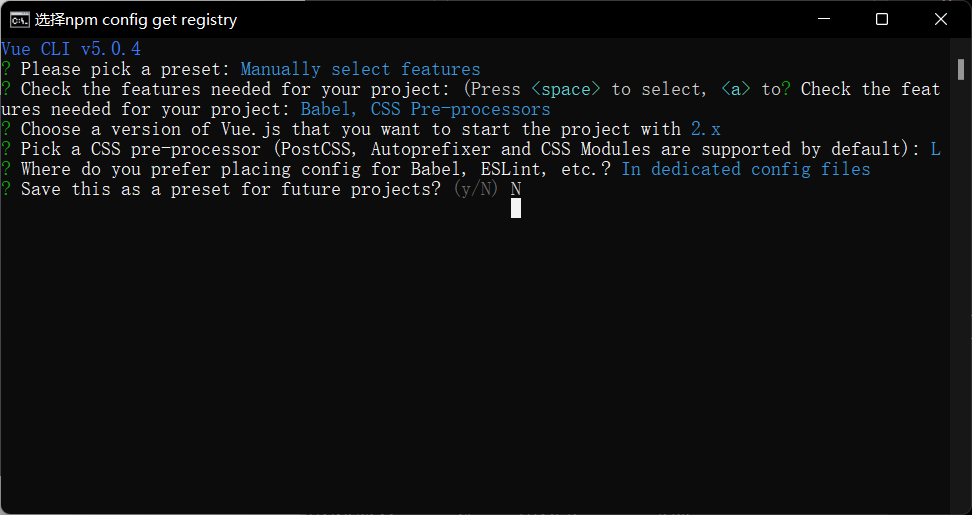Click the "<space>" key hint text
Screen dimensions: 972x515
tap(566, 89)
